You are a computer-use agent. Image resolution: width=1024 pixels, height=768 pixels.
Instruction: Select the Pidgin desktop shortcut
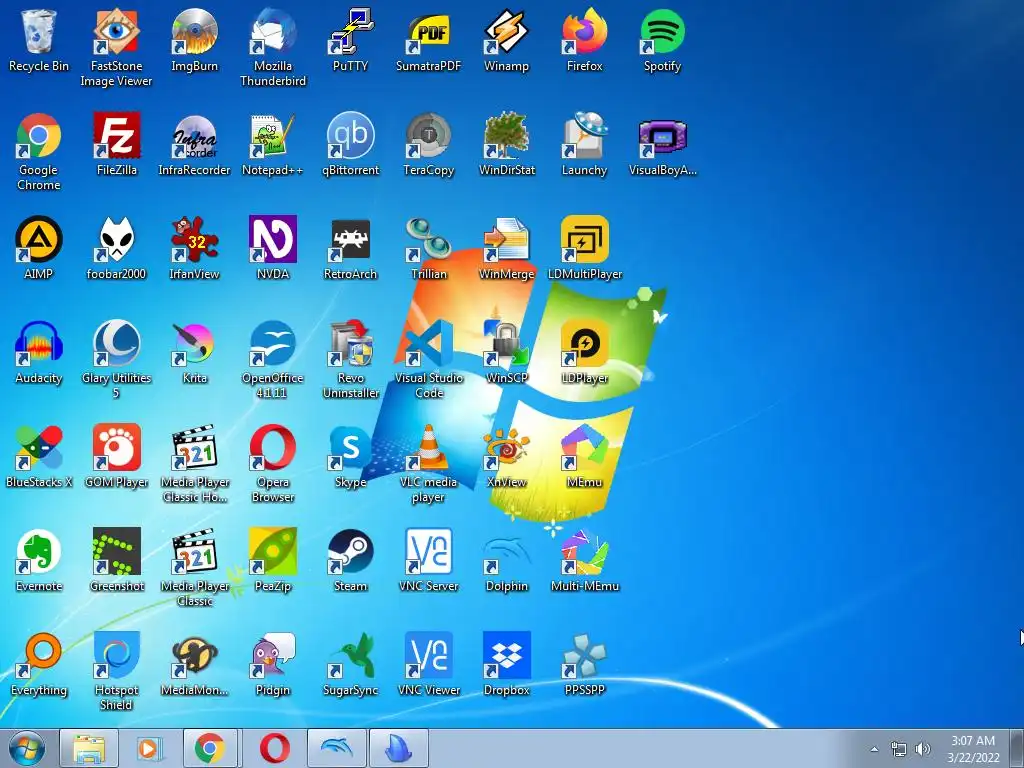click(272, 656)
